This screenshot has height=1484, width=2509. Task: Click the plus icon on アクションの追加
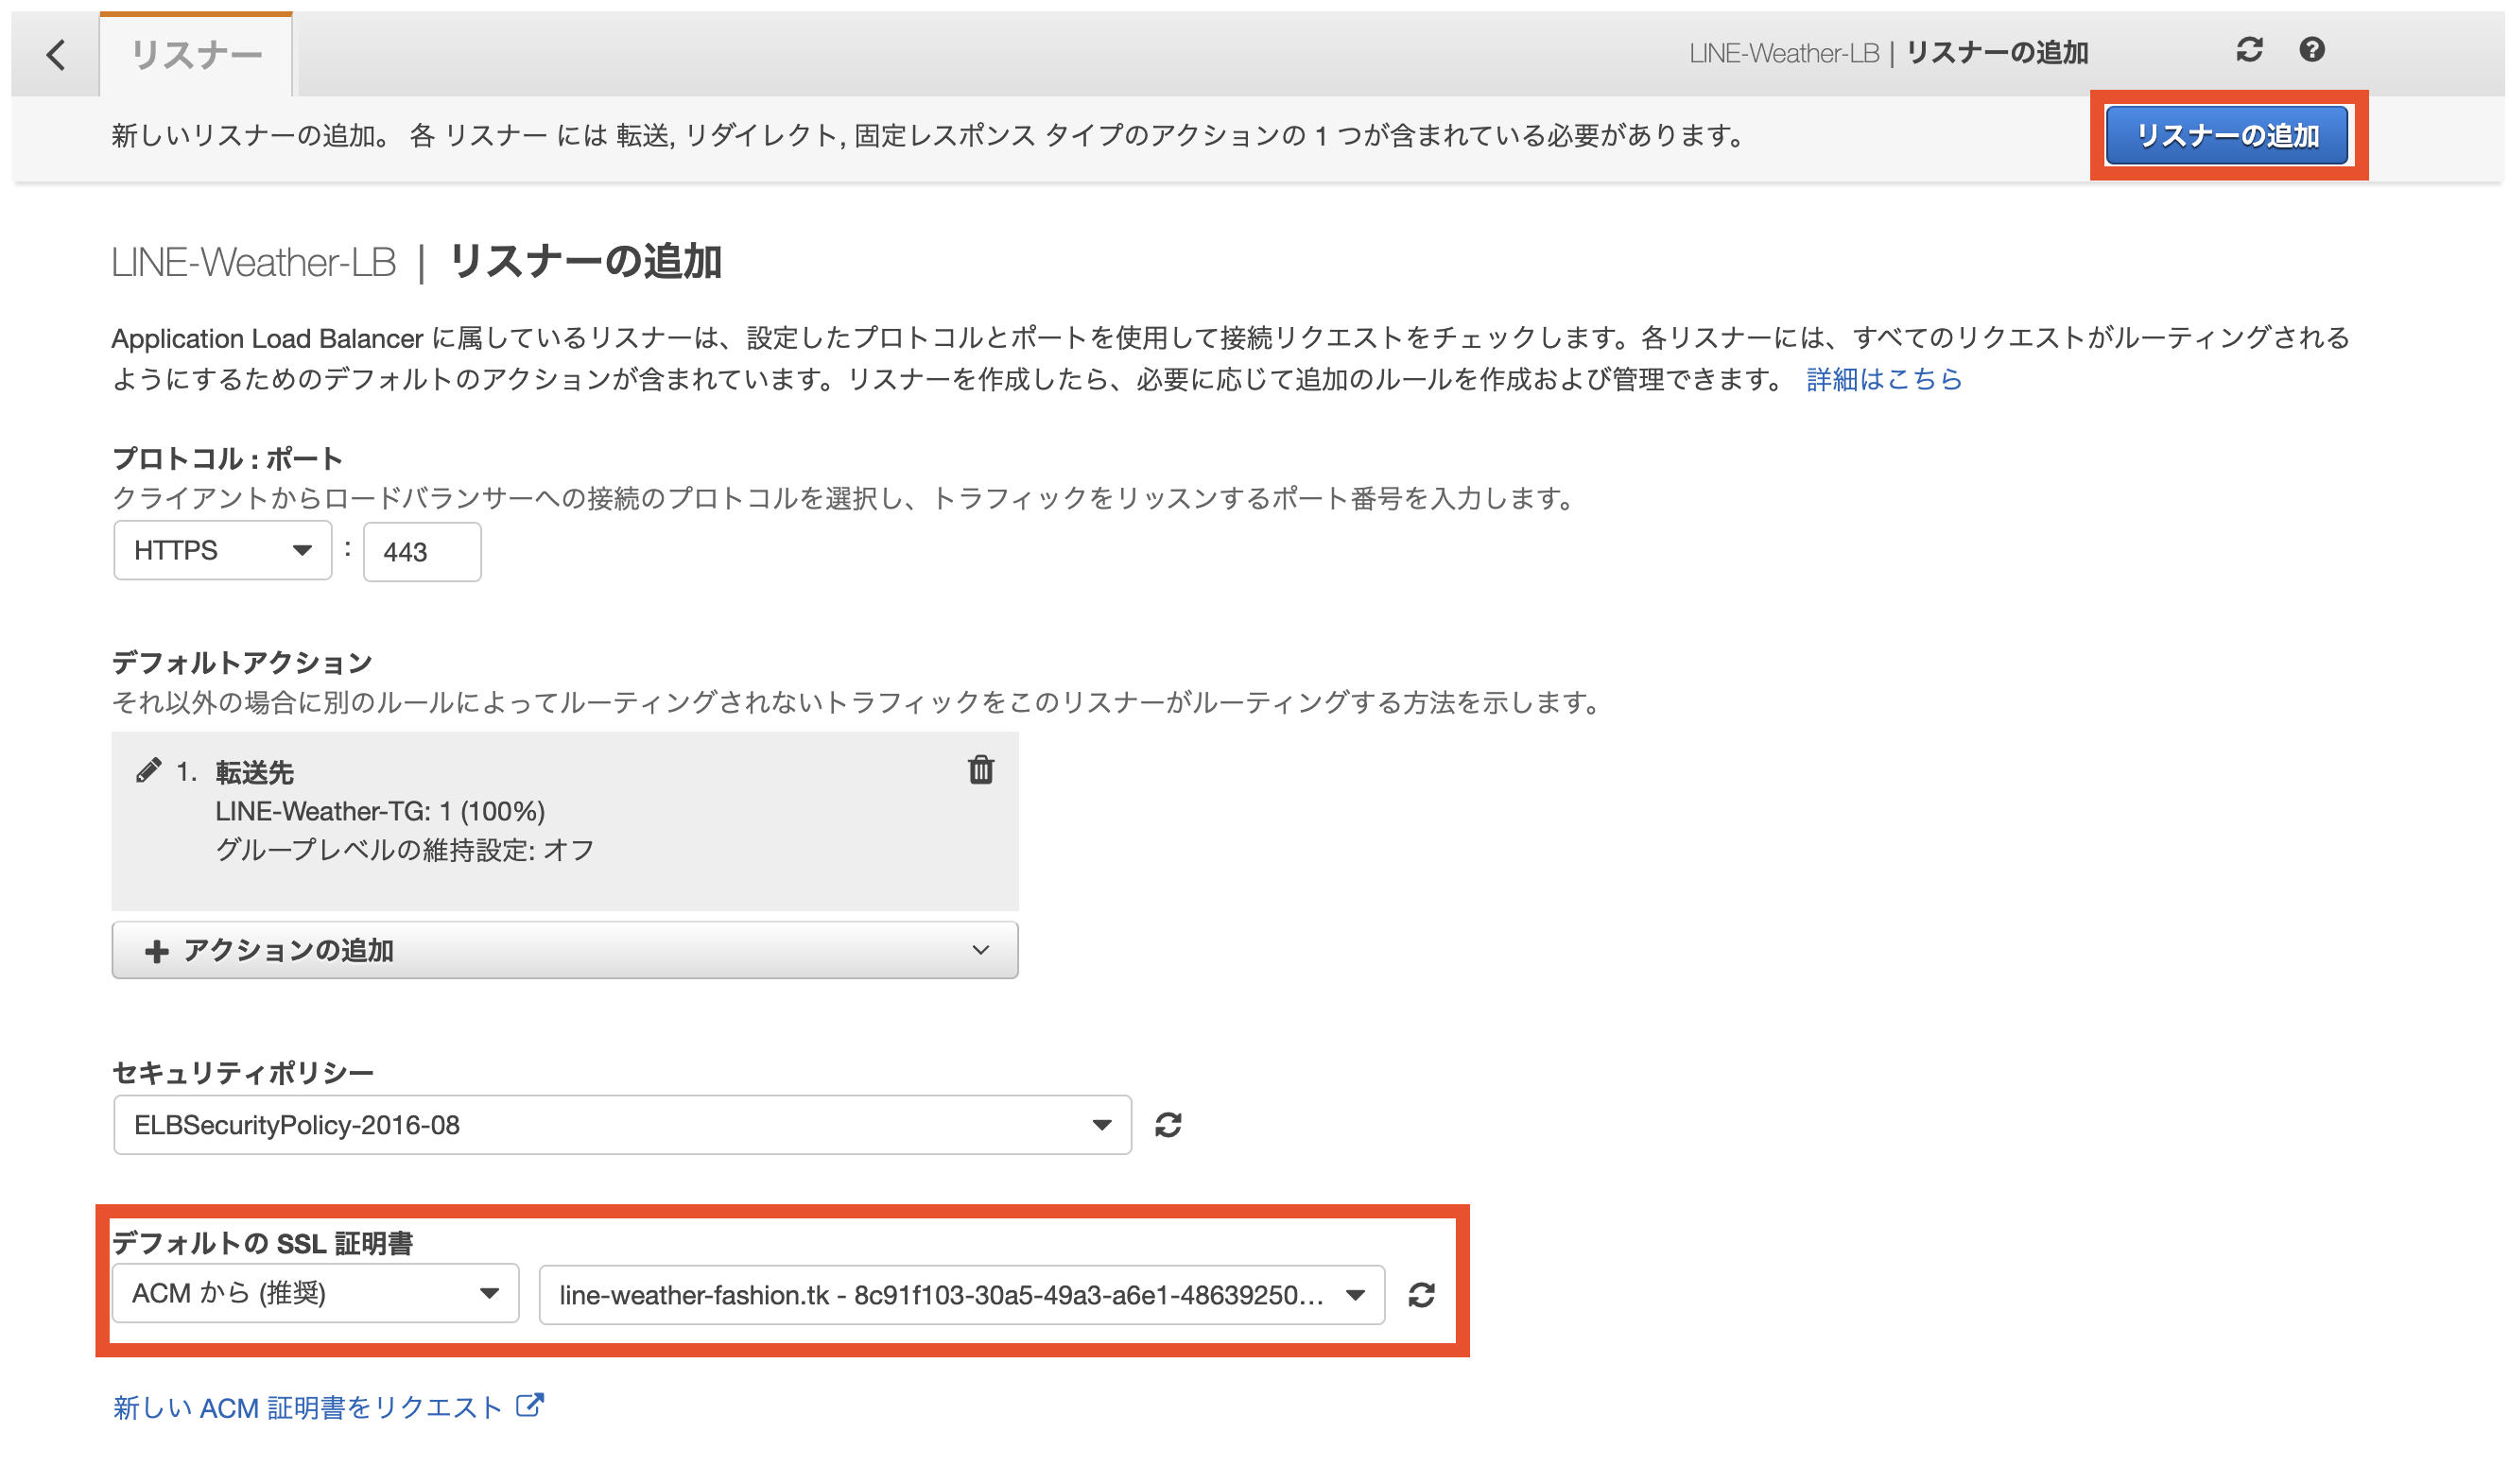(157, 950)
